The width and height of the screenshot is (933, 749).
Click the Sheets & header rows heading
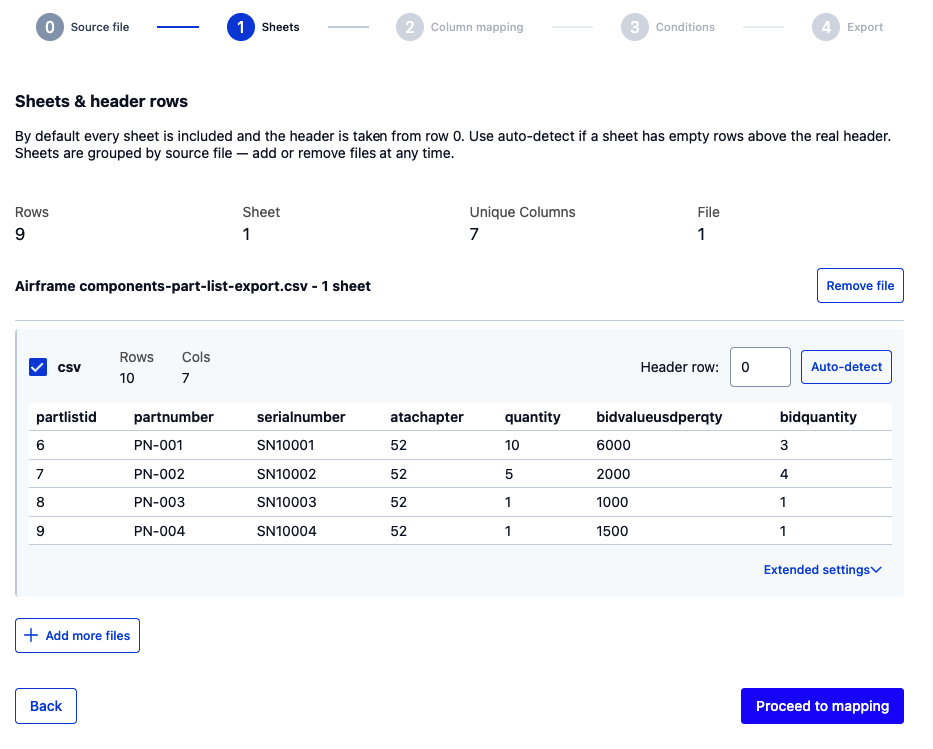(x=101, y=101)
